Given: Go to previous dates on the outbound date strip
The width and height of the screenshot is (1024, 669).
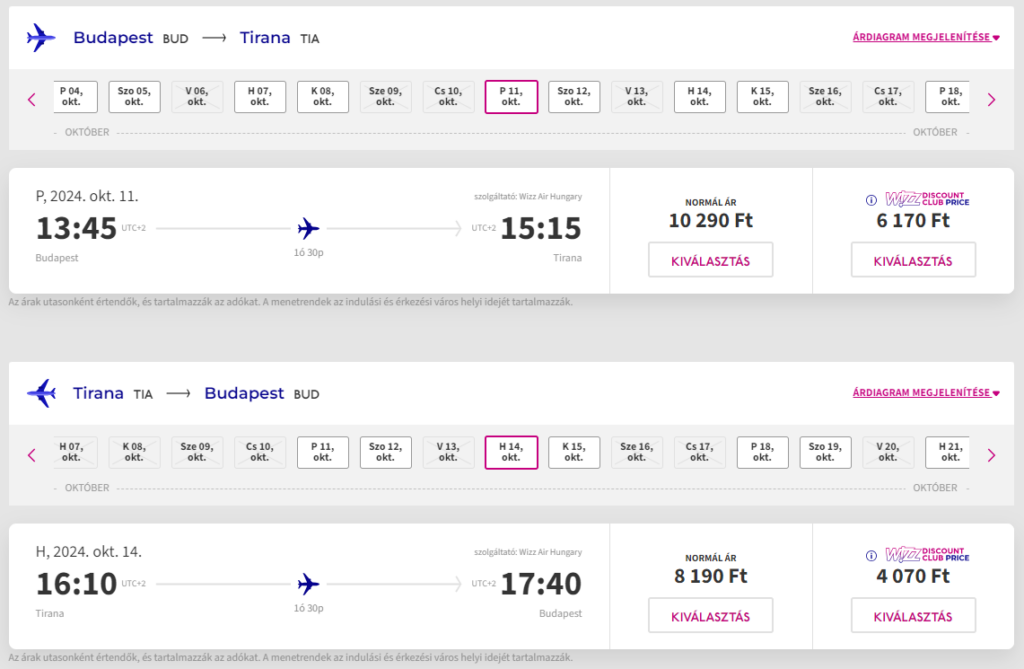Looking at the screenshot, I should click(32, 99).
